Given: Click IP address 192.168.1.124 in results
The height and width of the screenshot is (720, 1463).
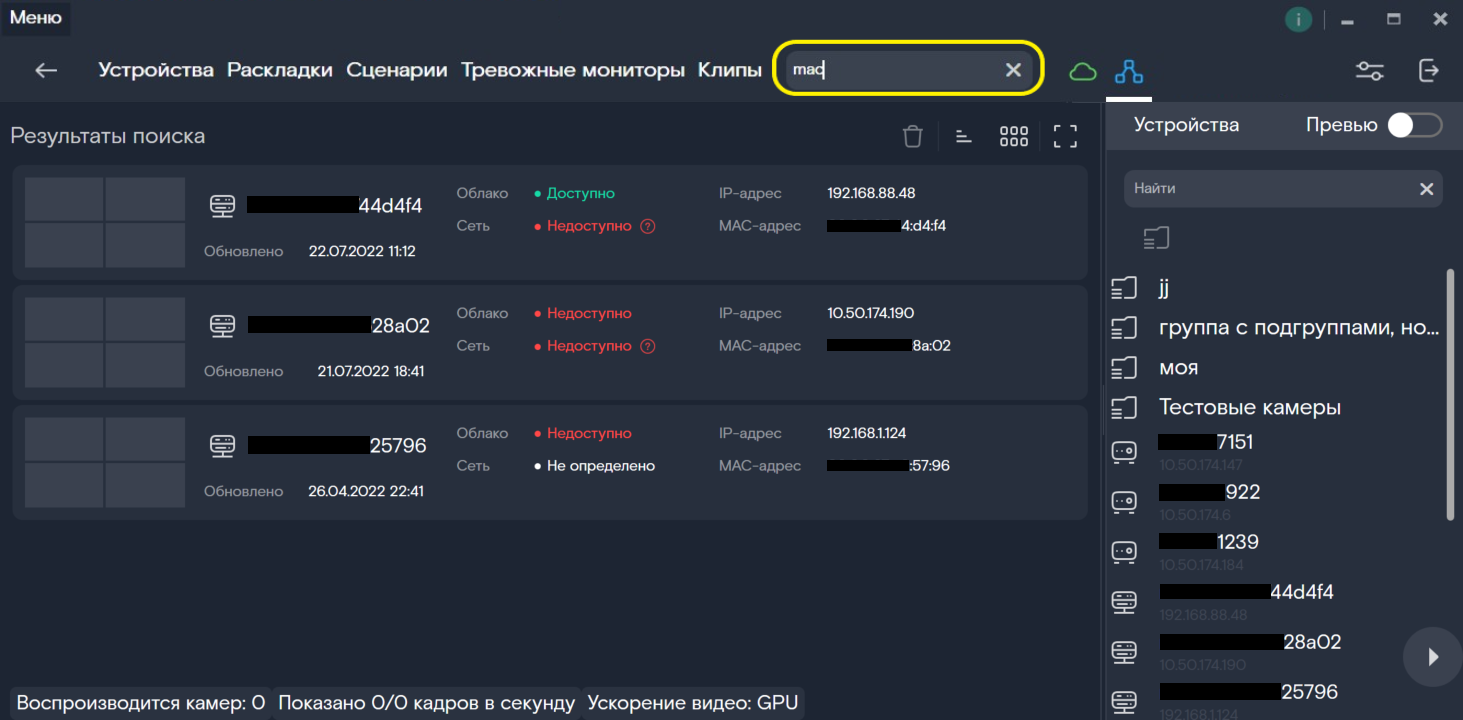Looking at the screenshot, I should point(867,433).
